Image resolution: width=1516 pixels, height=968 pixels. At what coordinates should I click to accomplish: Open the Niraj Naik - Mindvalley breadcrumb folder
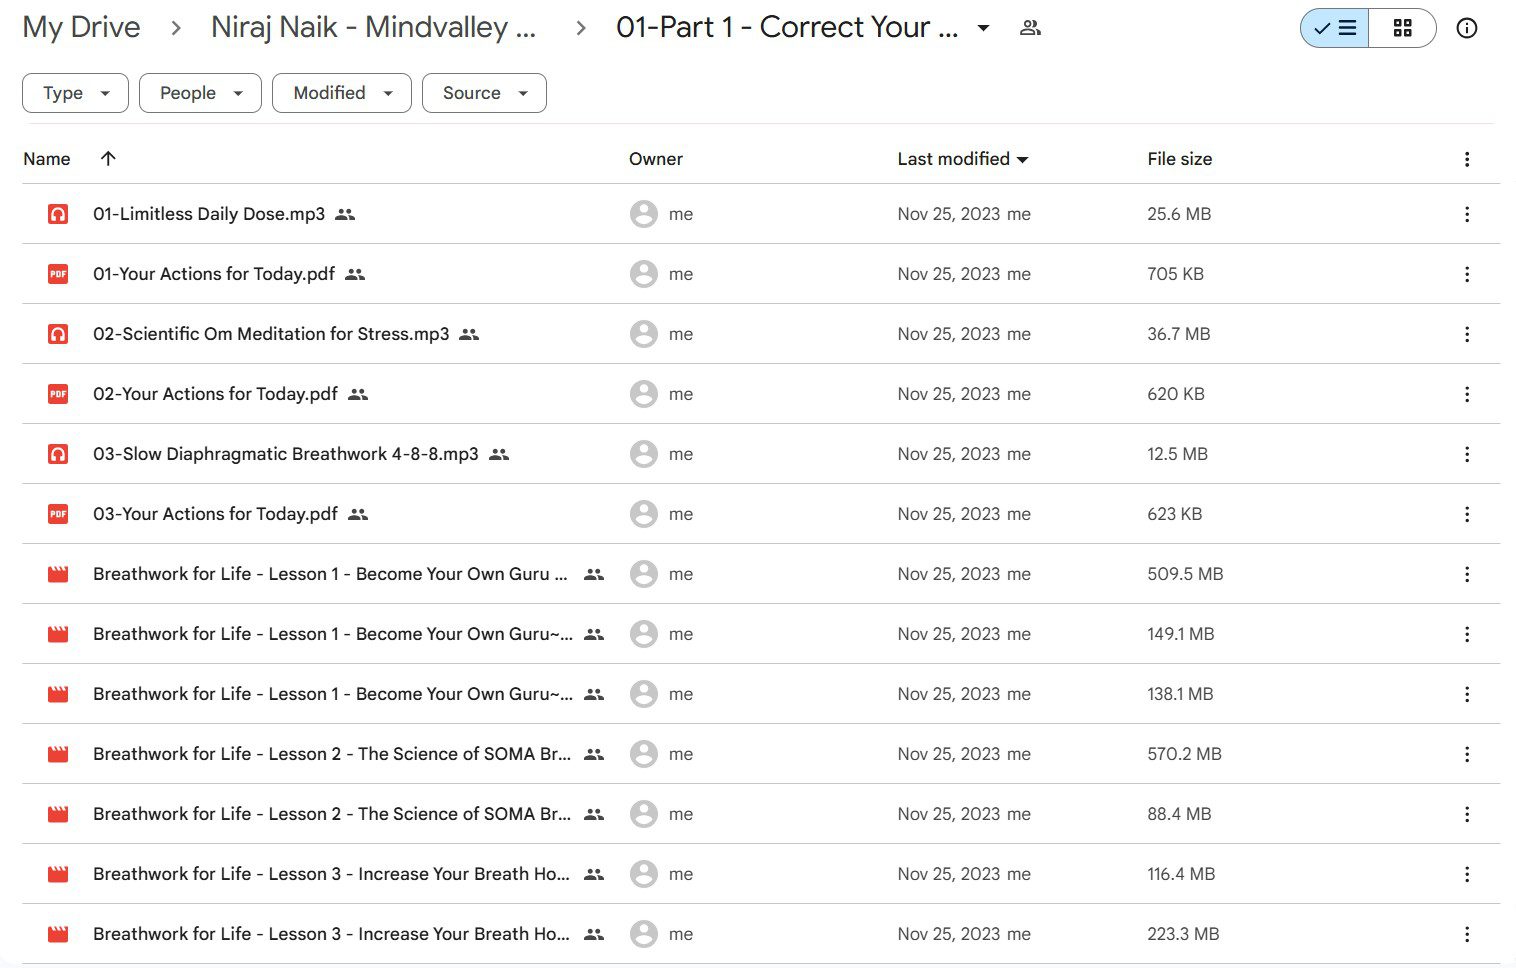(373, 27)
